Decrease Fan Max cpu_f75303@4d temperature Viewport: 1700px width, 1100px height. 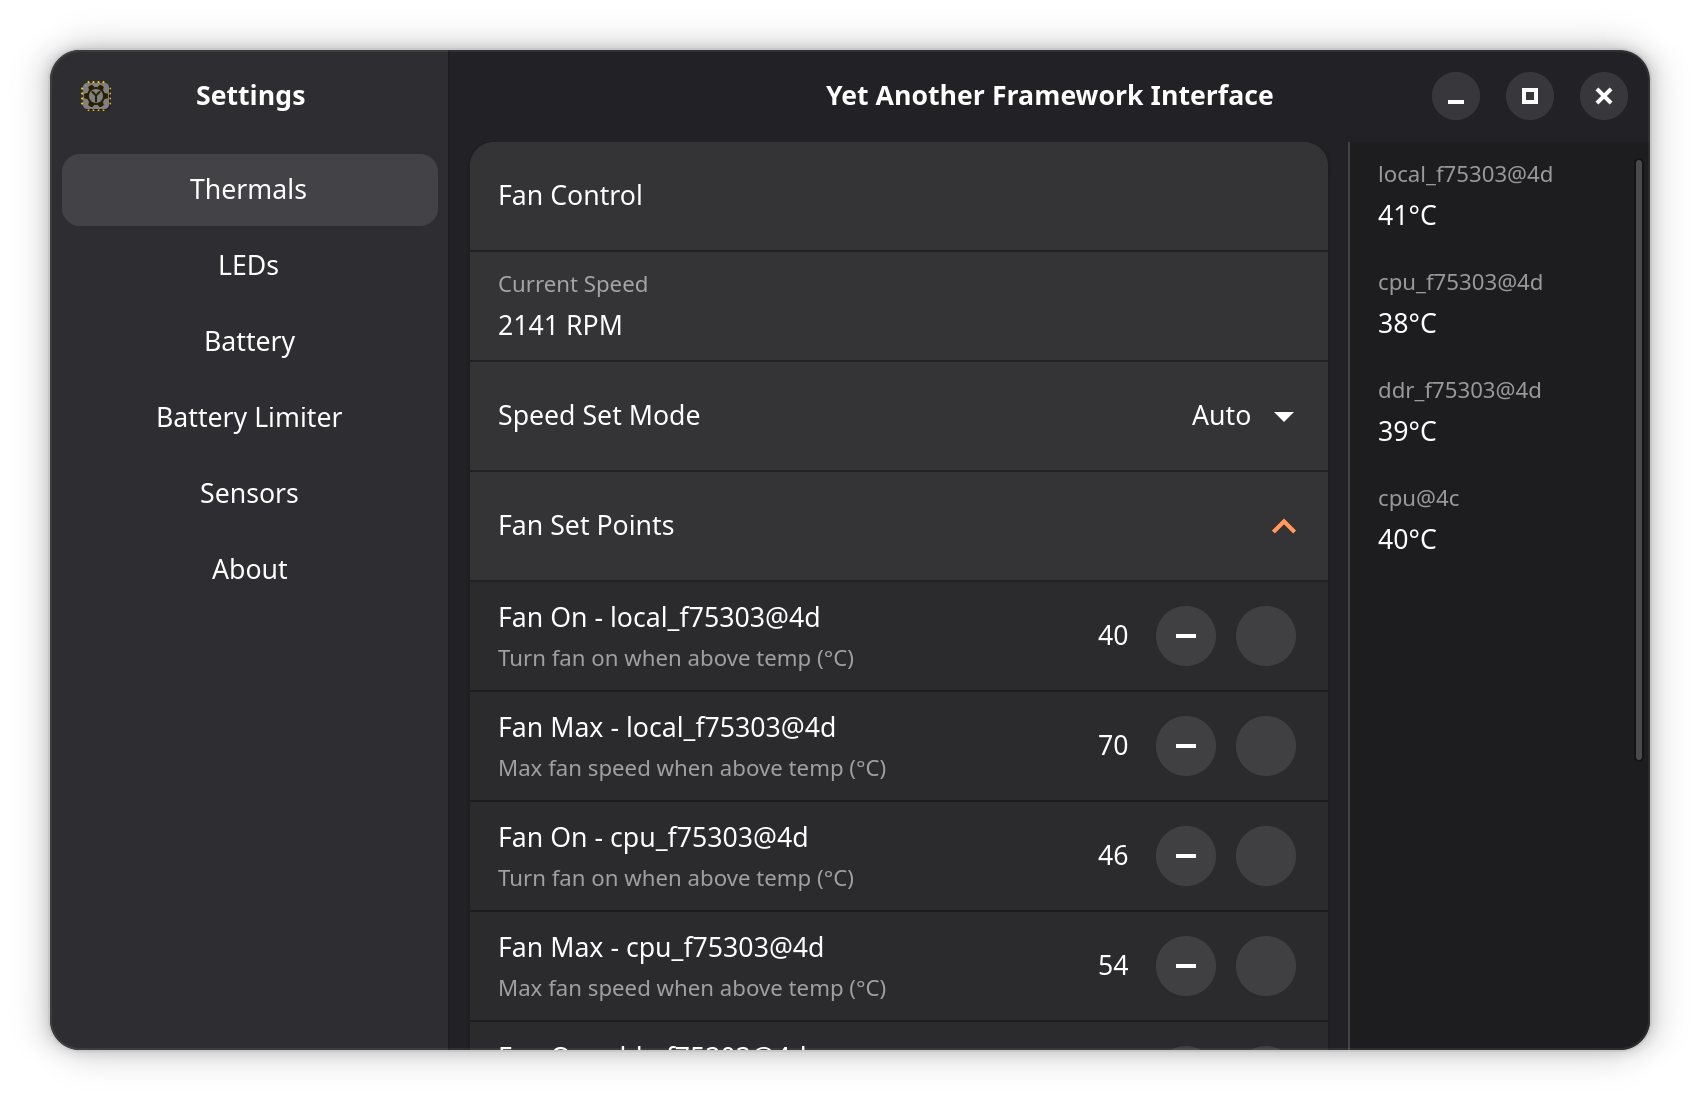pos(1186,966)
